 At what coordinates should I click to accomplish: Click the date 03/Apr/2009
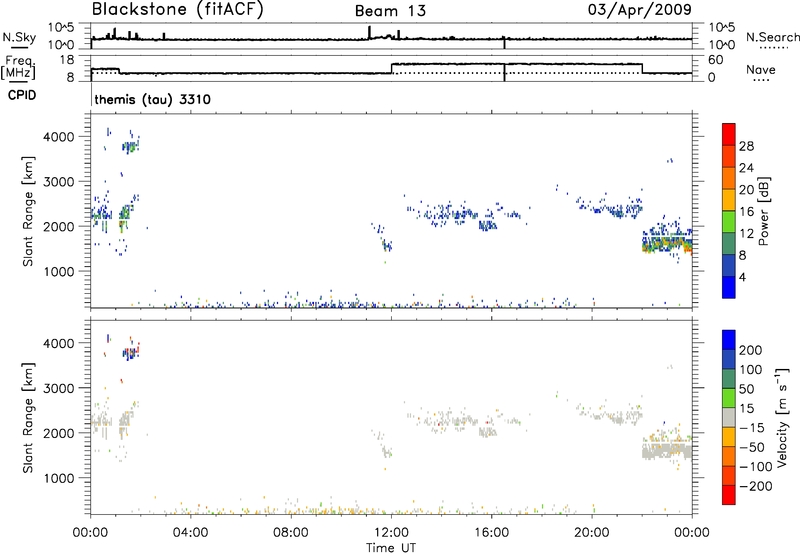point(640,10)
